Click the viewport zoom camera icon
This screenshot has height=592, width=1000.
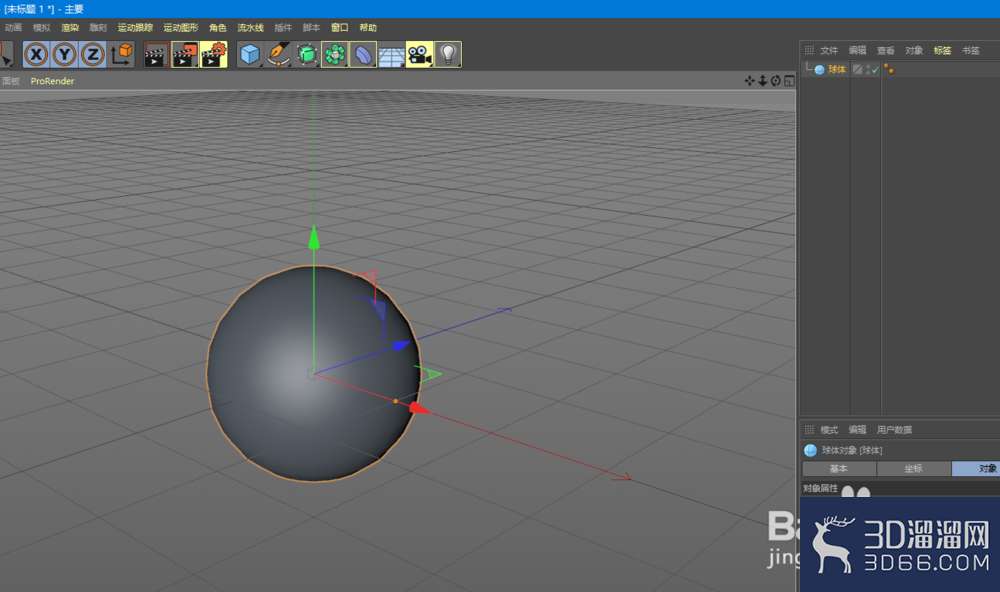[x=763, y=80]
